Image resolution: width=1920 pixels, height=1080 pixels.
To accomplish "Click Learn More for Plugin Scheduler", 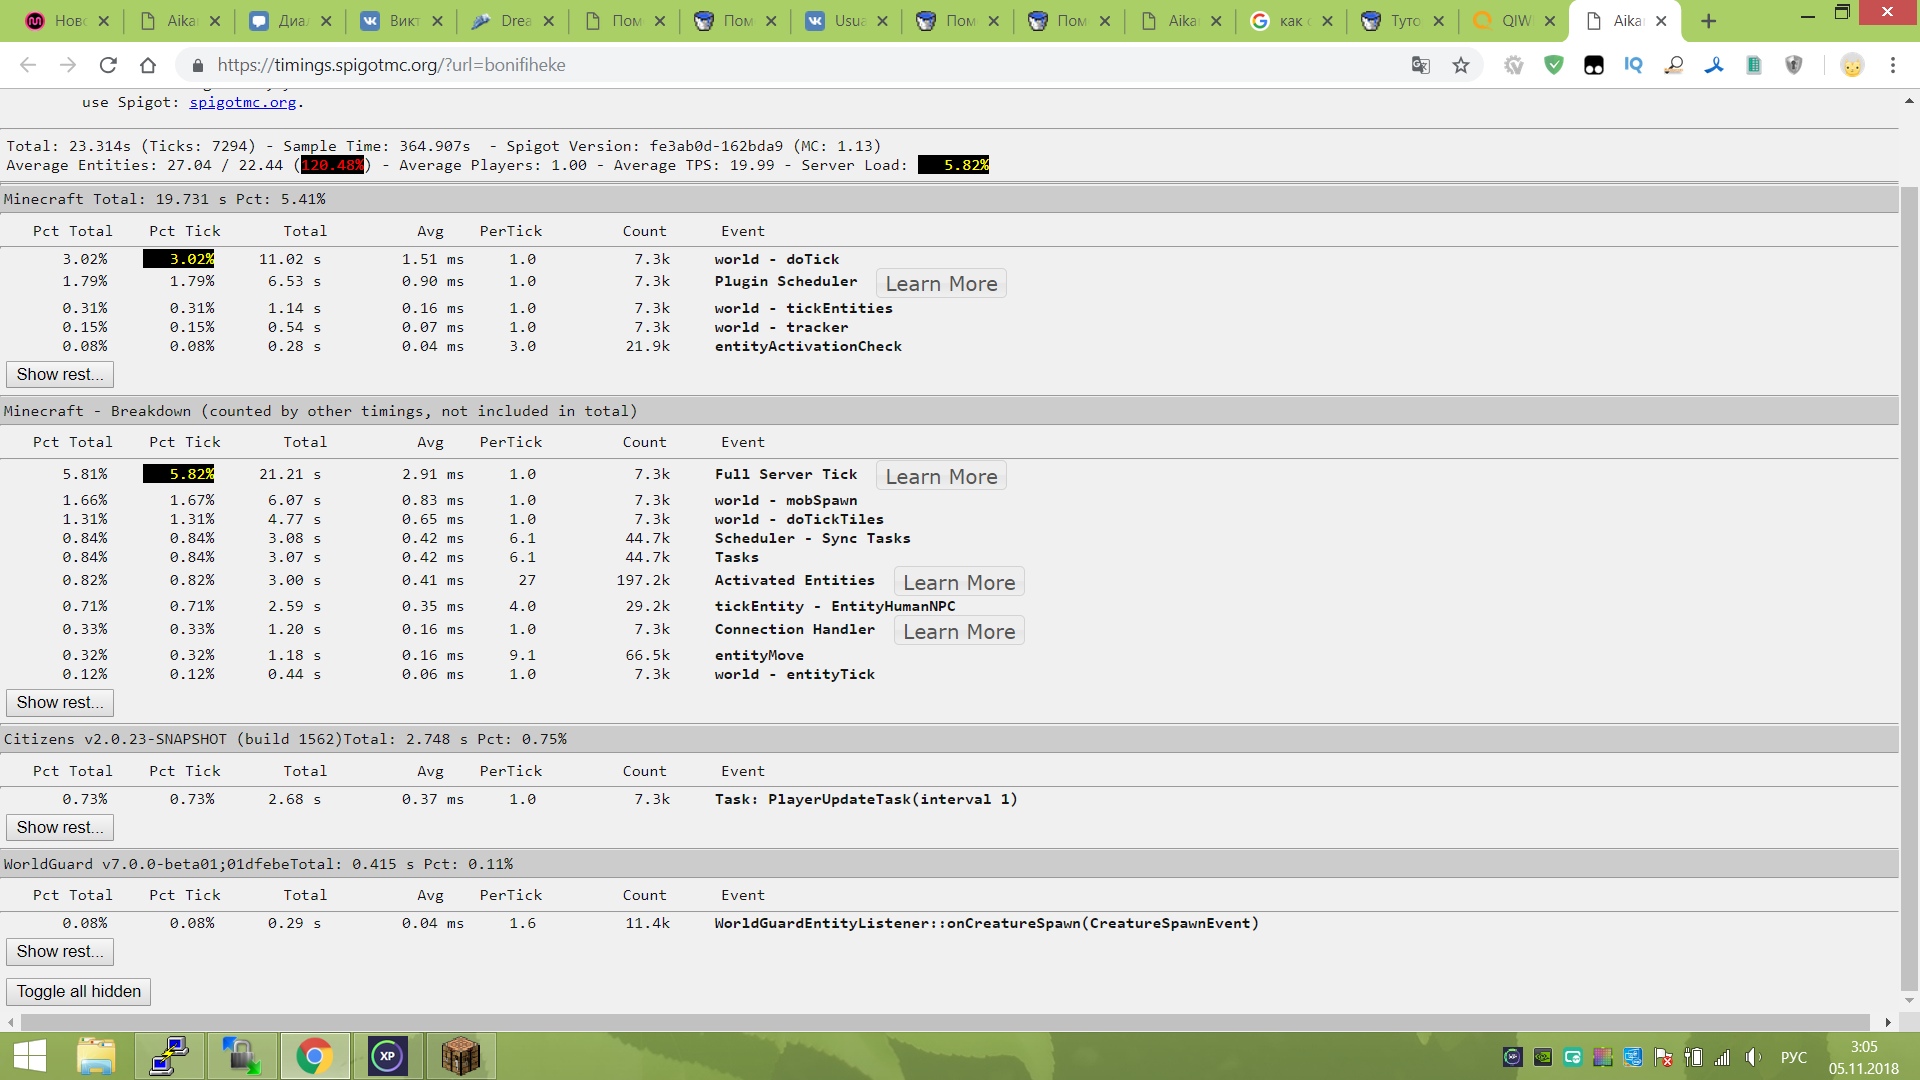I will (x=941, y=284).
